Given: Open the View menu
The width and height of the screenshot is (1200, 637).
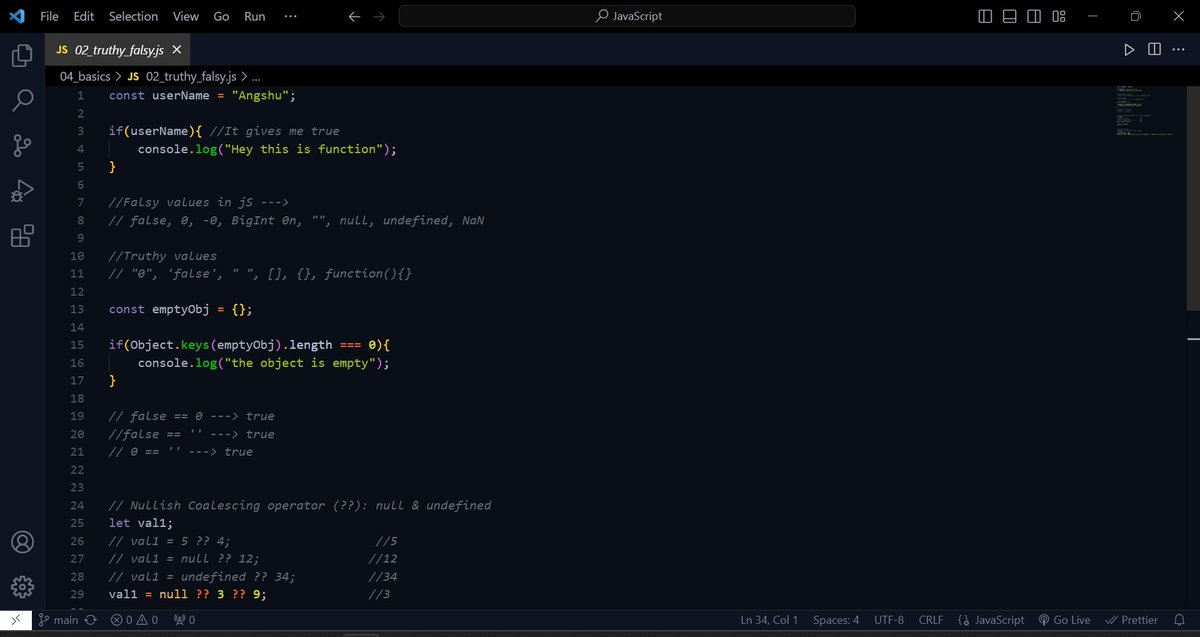Looking at the screenshot, I should click(x=185, y=16).
